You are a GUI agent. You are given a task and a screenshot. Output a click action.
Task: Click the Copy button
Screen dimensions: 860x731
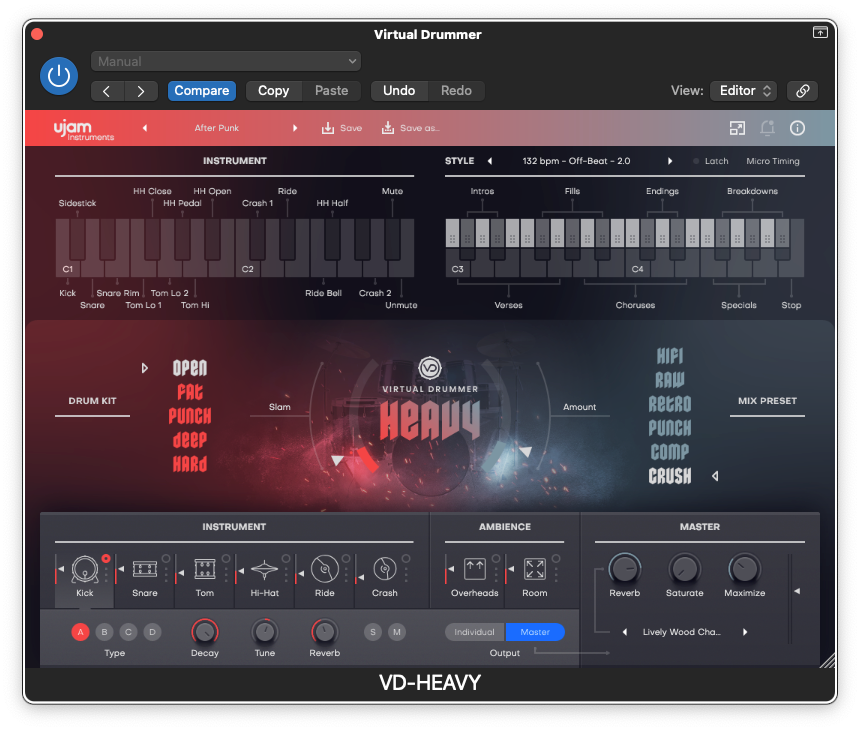point(274,91)
